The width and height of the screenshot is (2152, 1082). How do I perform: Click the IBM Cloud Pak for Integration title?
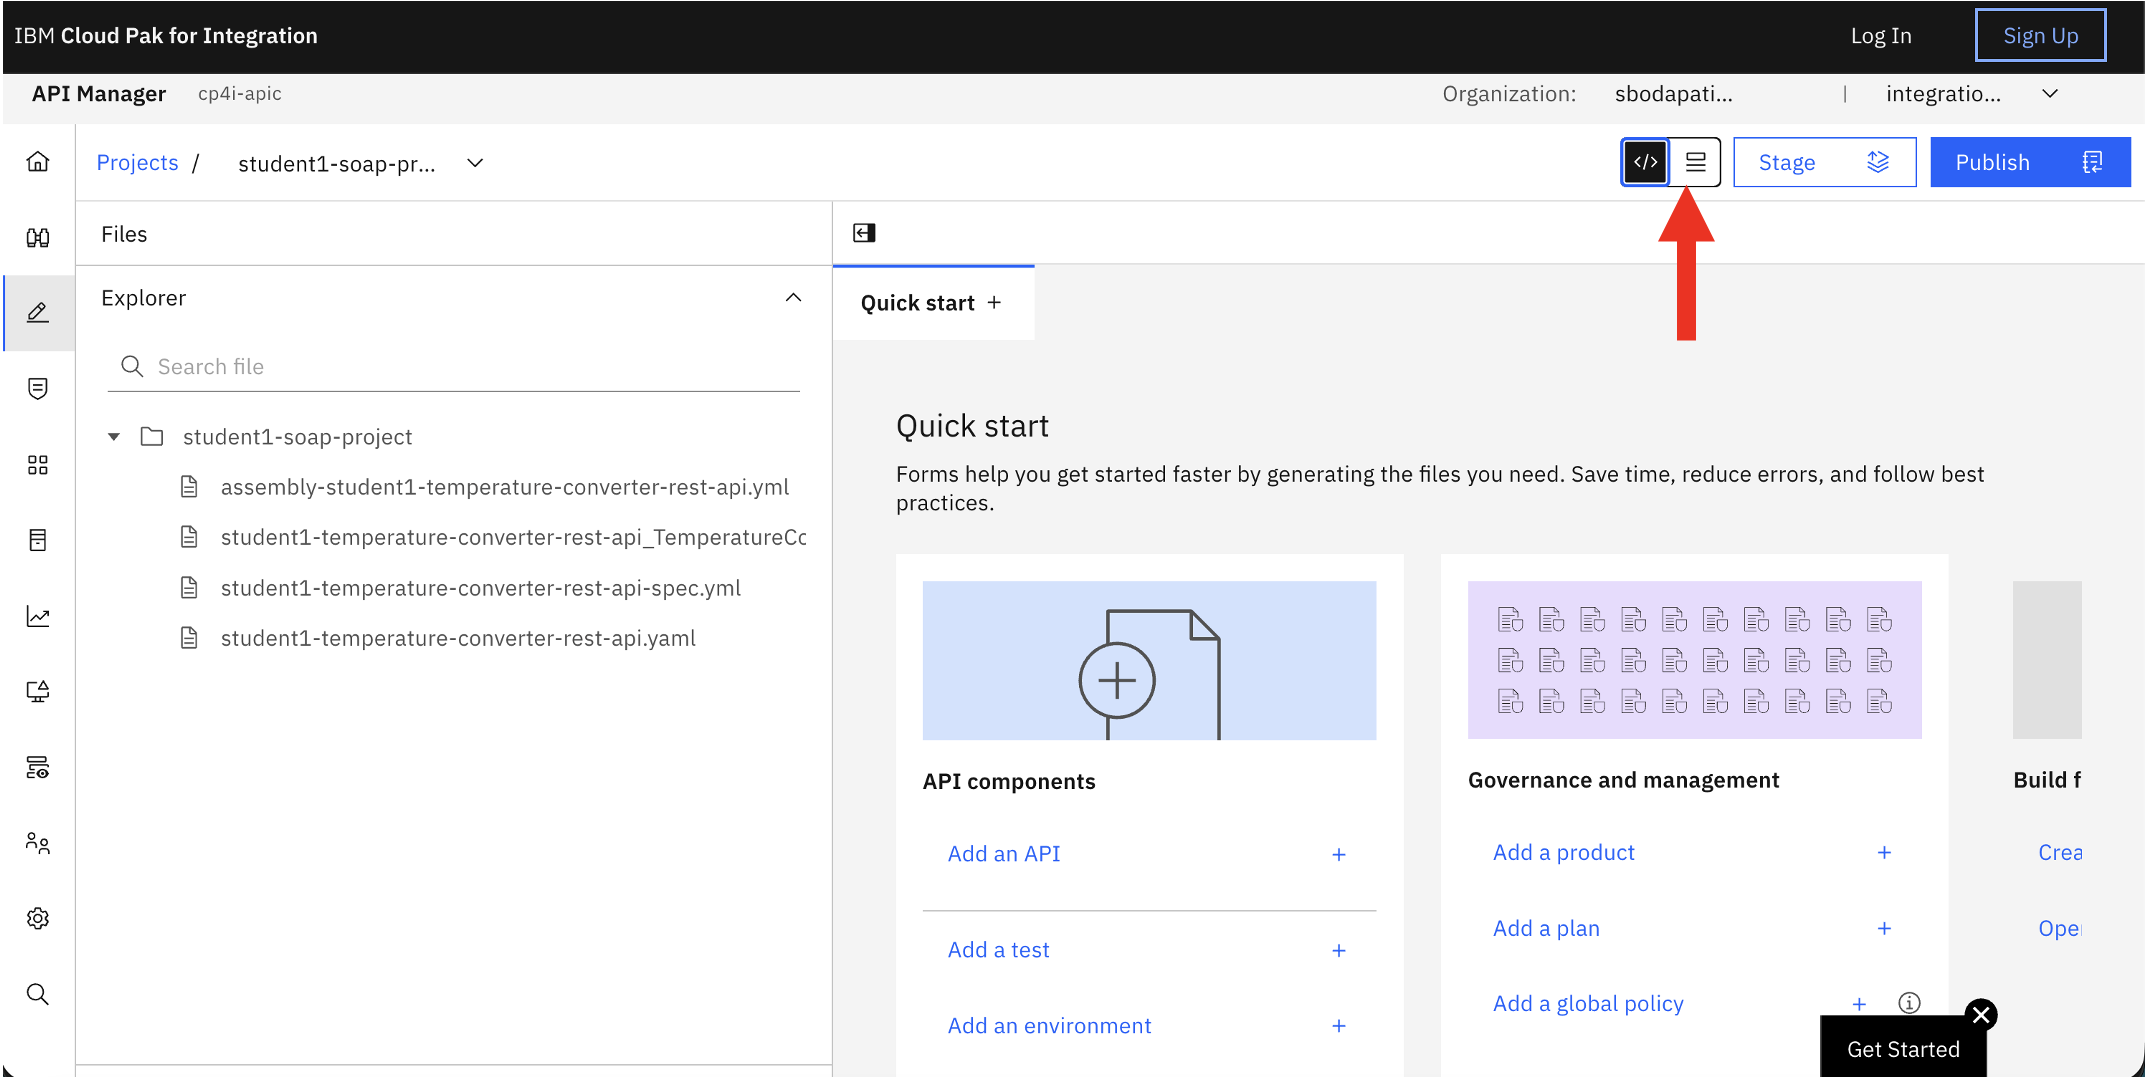click(166, 36)
